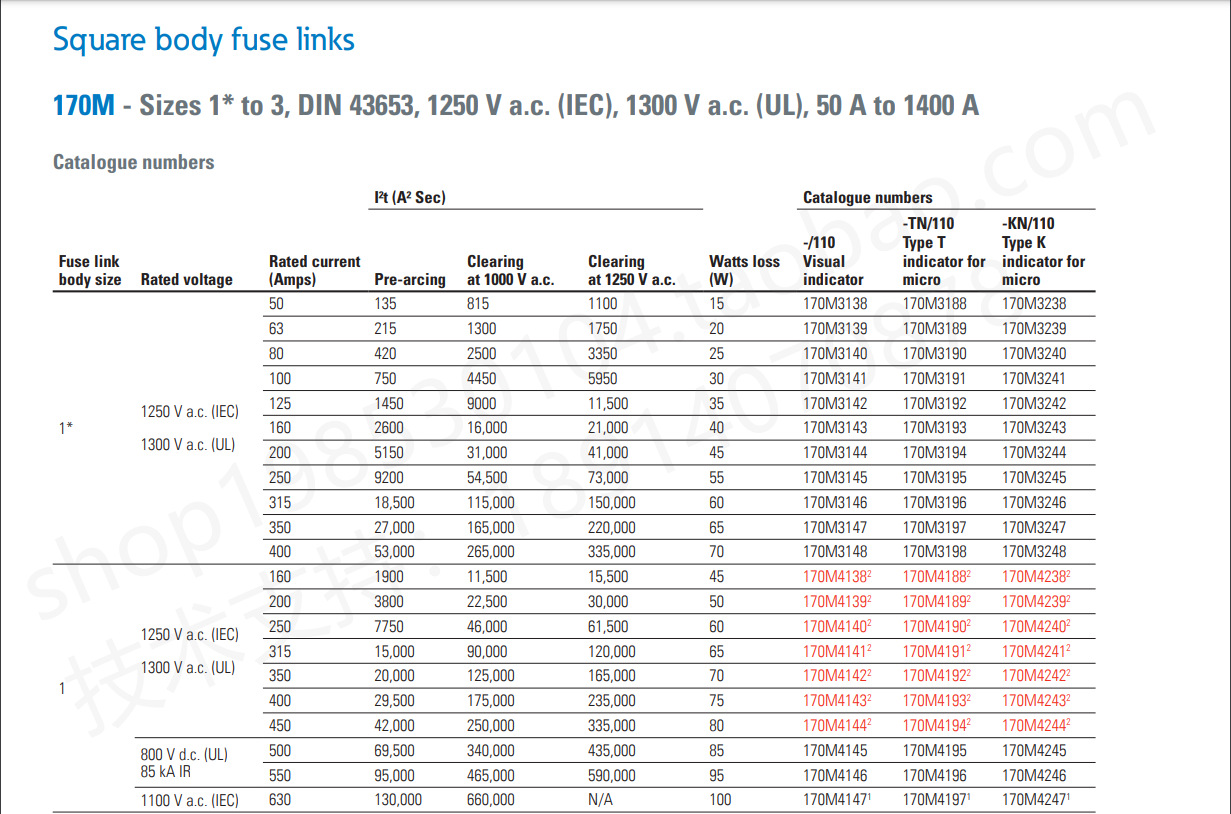Click the body size 1* cell
This screenshot has width=1231, height=814.
(x=63, y=427)
